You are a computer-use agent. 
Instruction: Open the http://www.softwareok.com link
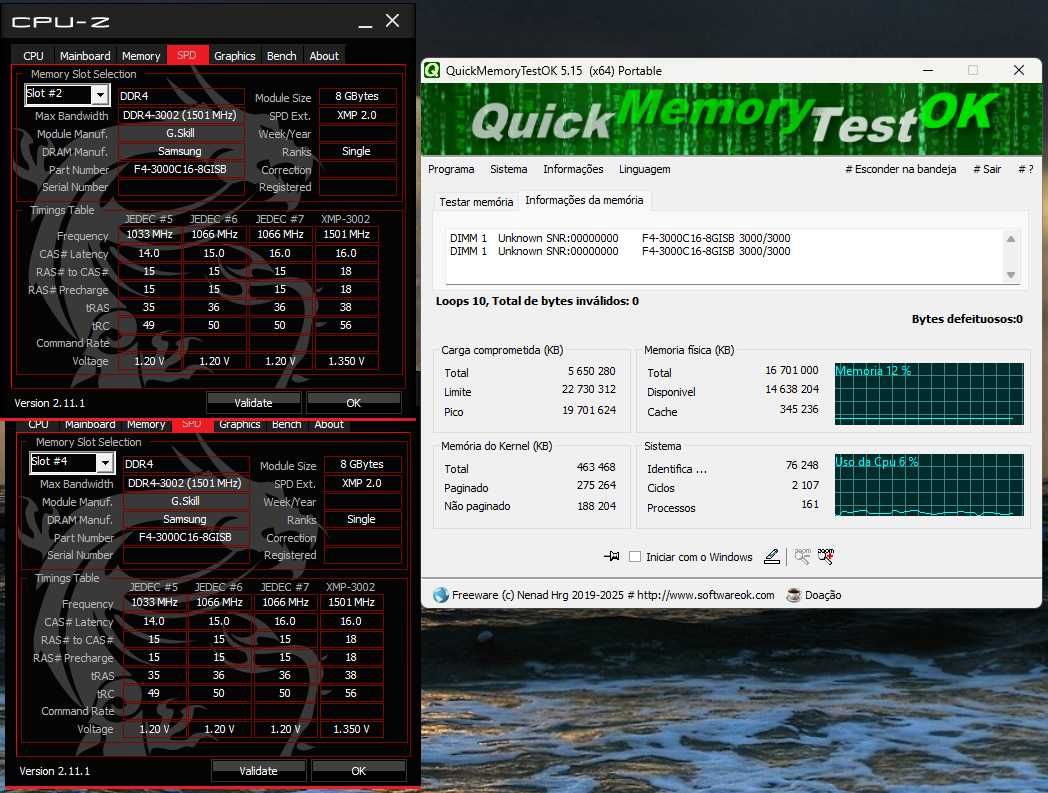(705, 595)
